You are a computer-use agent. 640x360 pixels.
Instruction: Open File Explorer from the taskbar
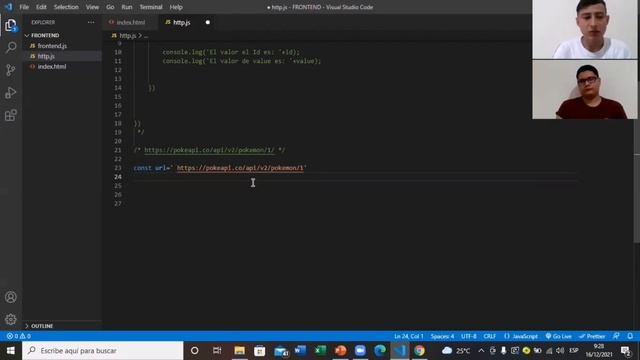tap(240, 351)
